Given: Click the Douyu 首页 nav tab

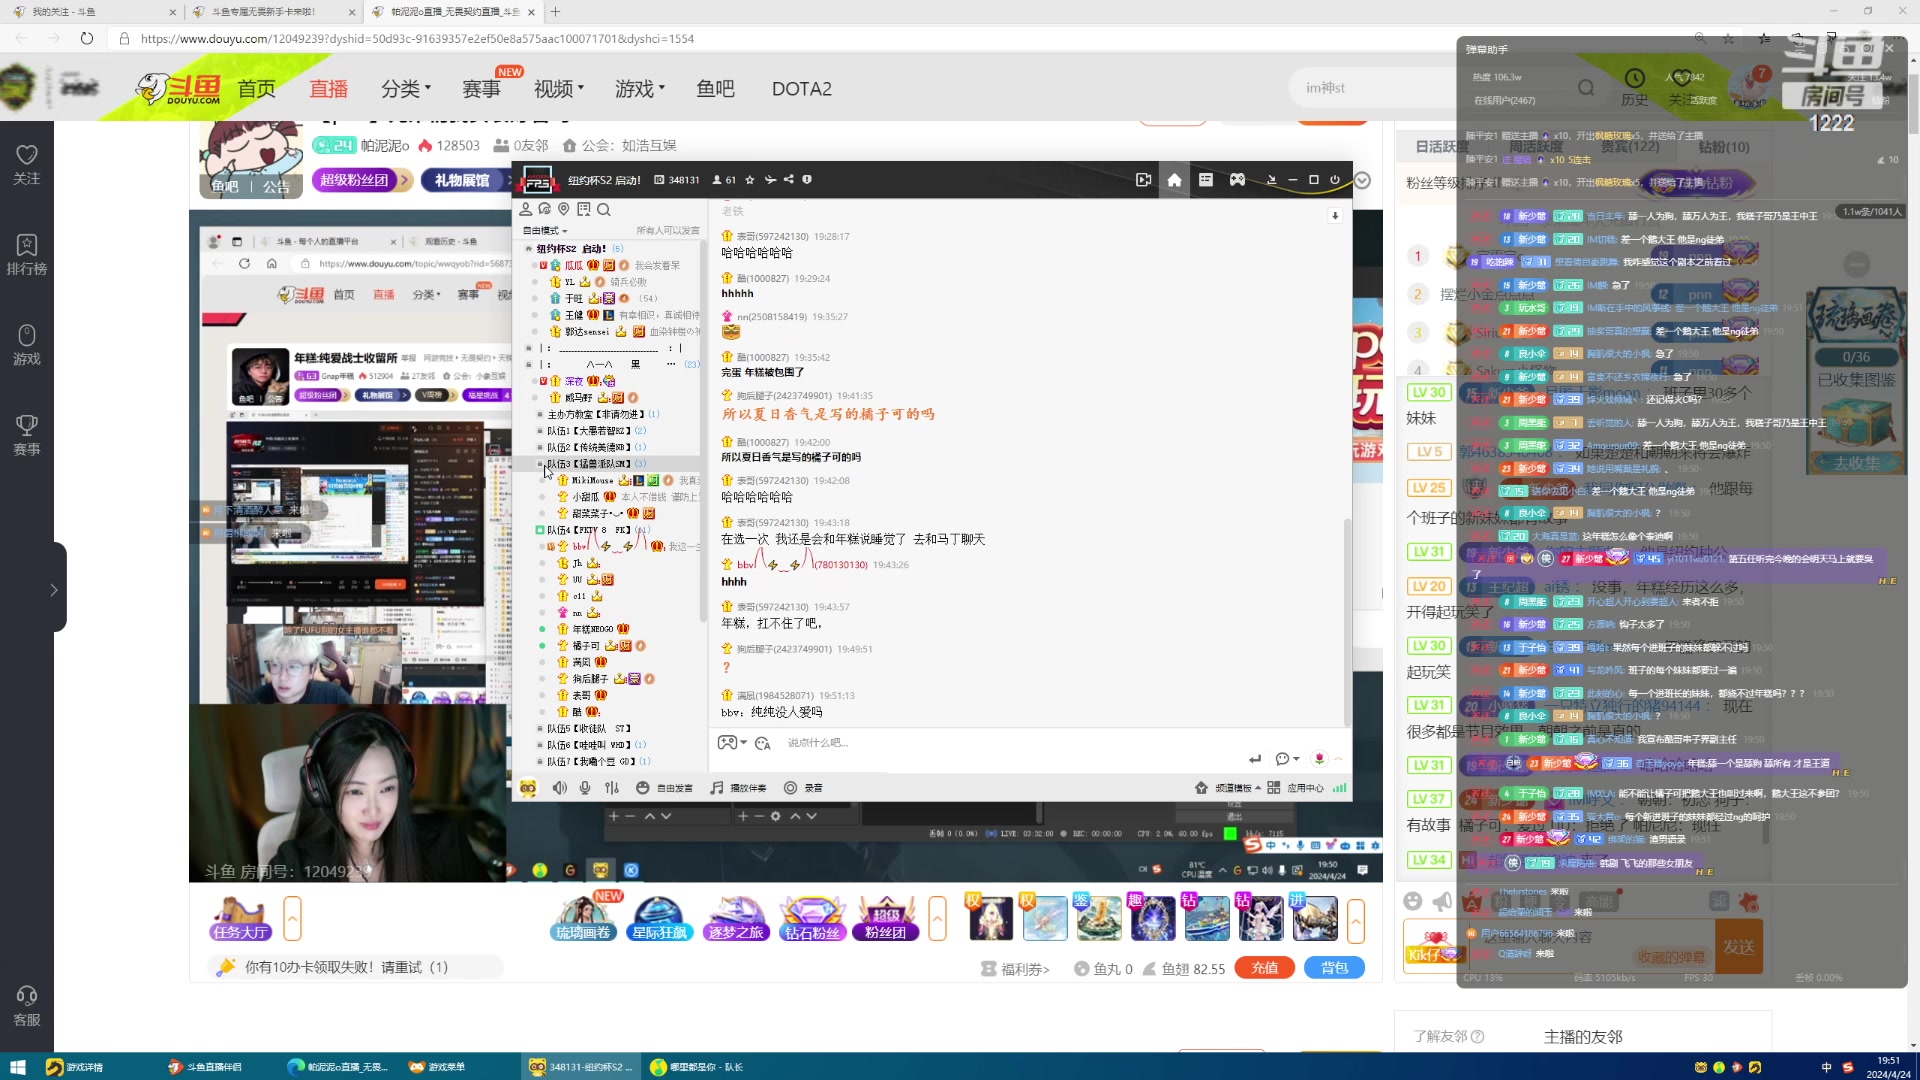Looking at the screenshot, I should click(x=256, y=89).
